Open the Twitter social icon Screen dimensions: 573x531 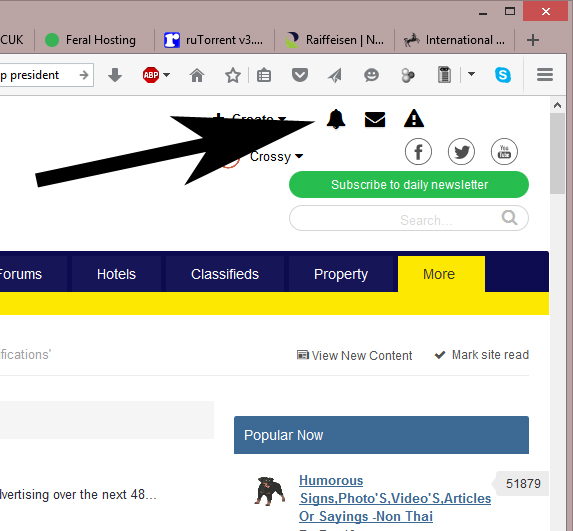pyautogui.click(x=461, y=152)
